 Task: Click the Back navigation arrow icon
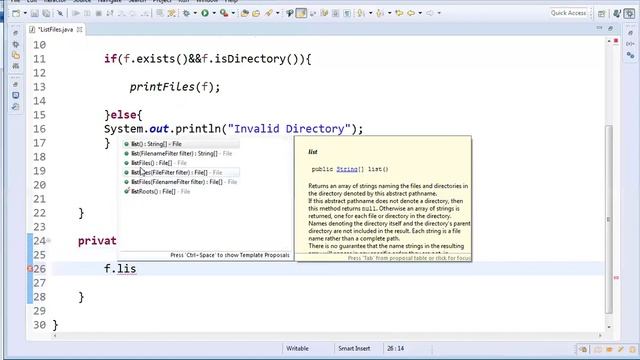coord(411,13)
